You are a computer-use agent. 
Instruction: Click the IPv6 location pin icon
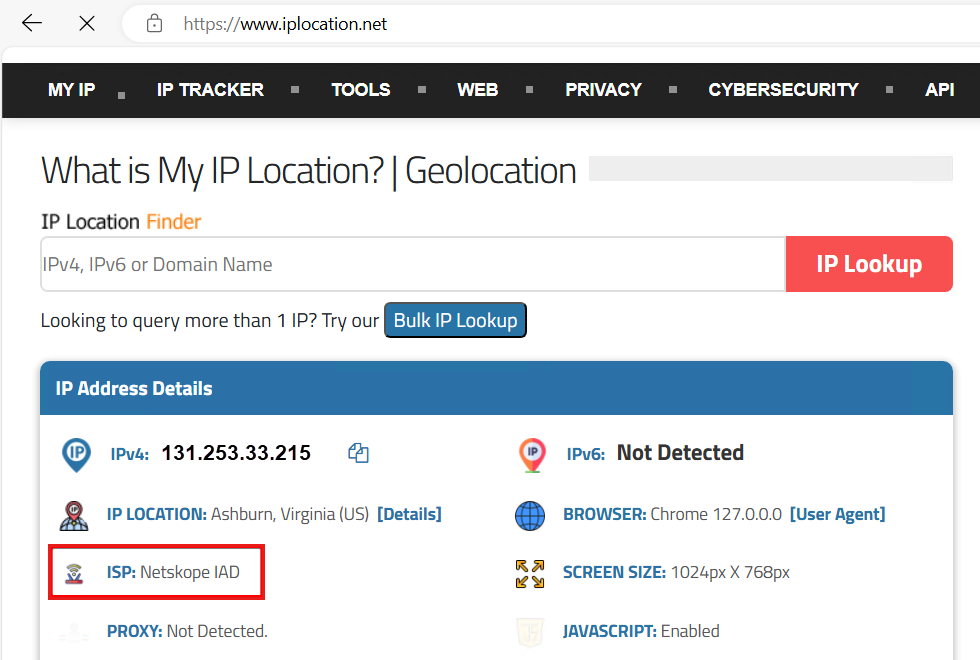coord(532,454)
